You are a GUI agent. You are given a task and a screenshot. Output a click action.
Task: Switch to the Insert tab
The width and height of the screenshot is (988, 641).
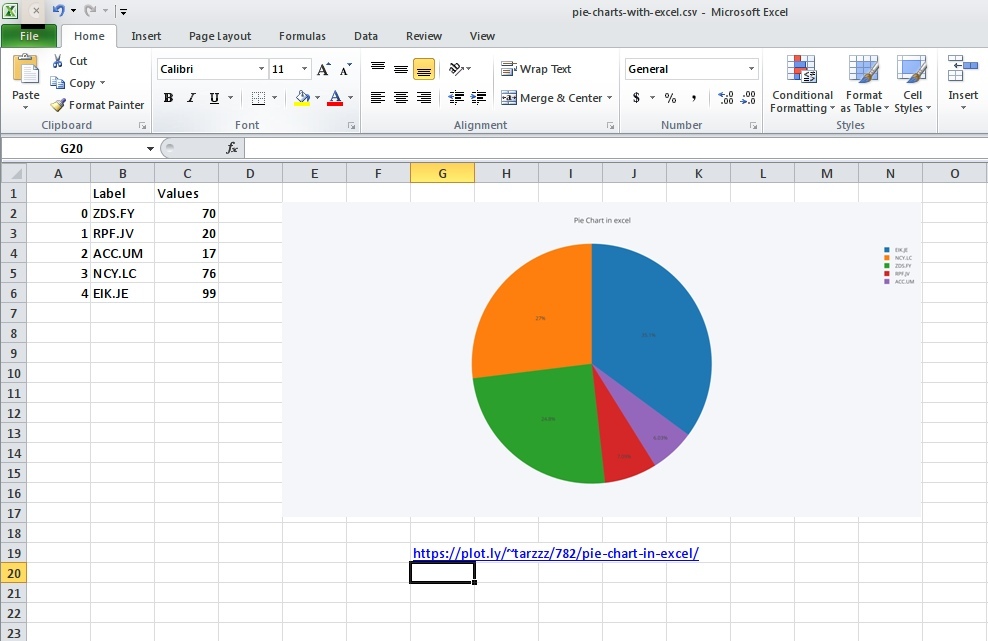click(x=146, y=36)
